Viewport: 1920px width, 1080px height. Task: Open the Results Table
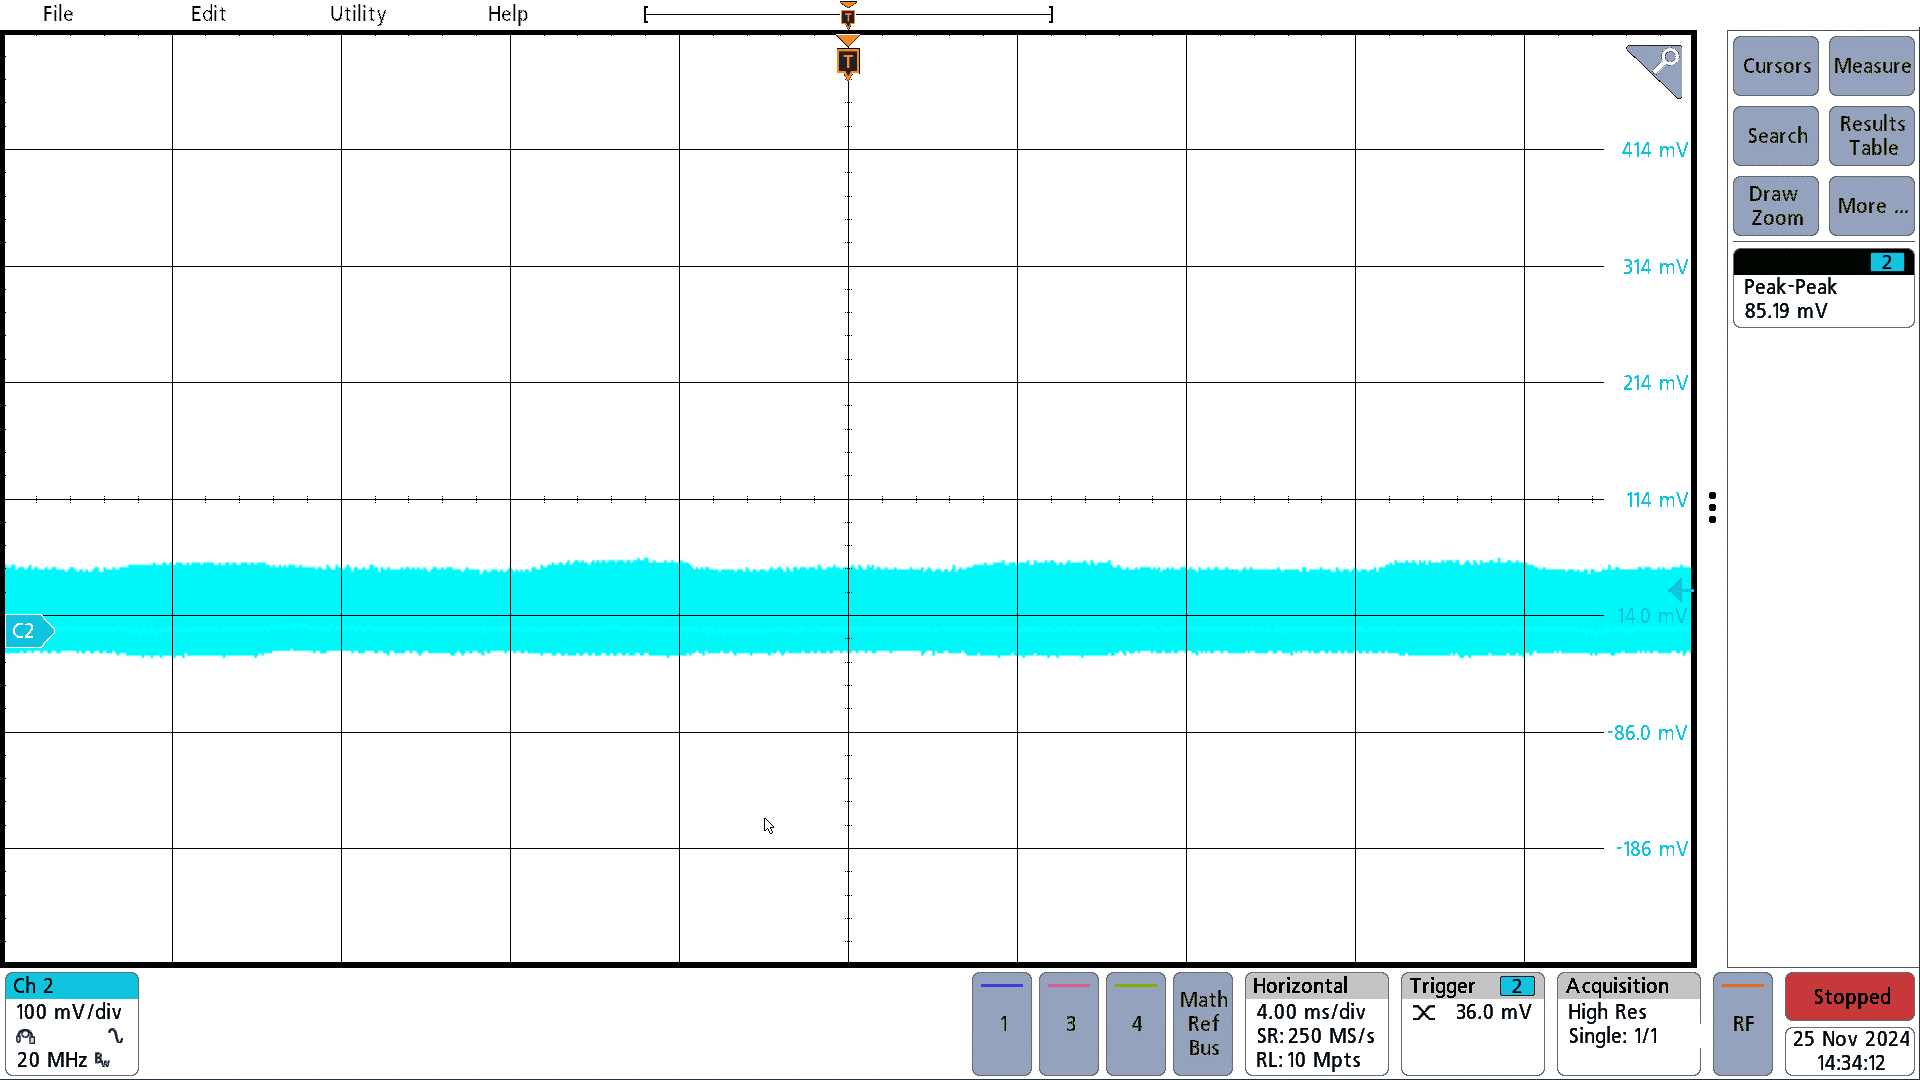tap(1872, 136)
